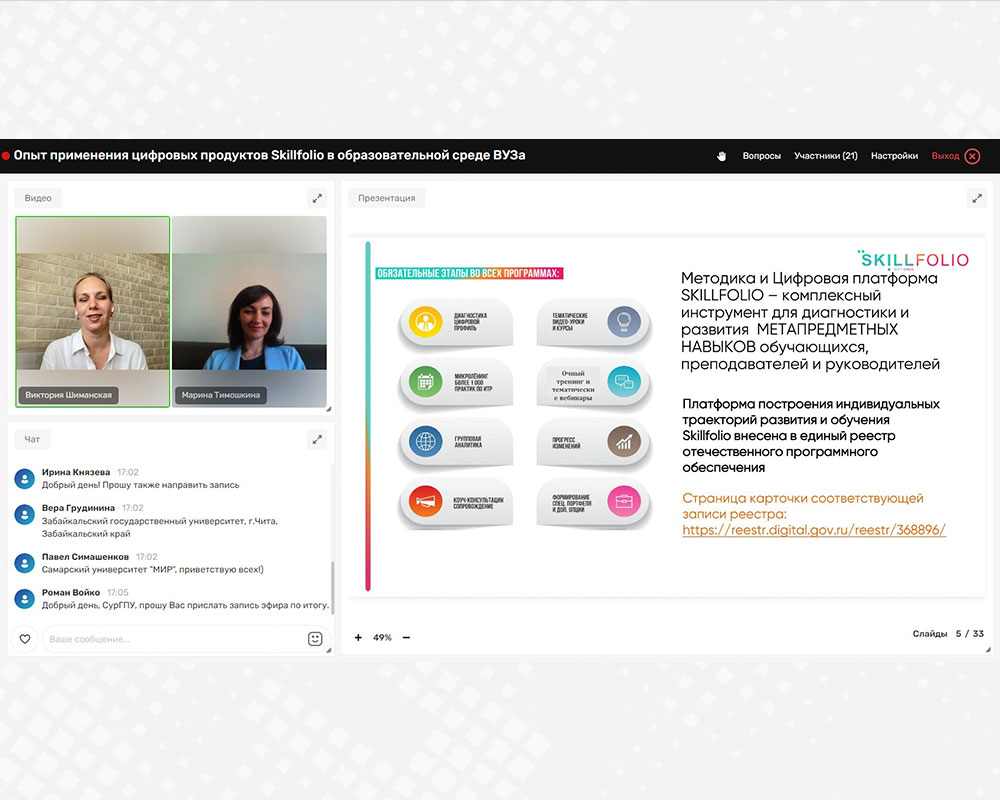Click the pink briefcase portfolio icon

624,501
